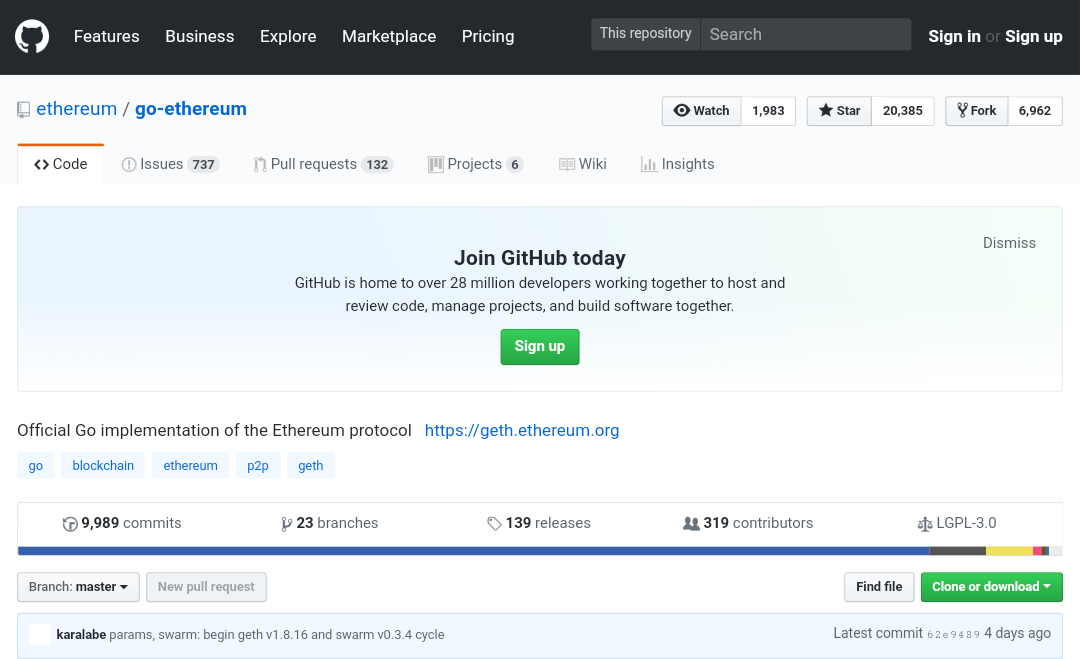Click the Find file button

pyautogui.click(x=879, y=587)
